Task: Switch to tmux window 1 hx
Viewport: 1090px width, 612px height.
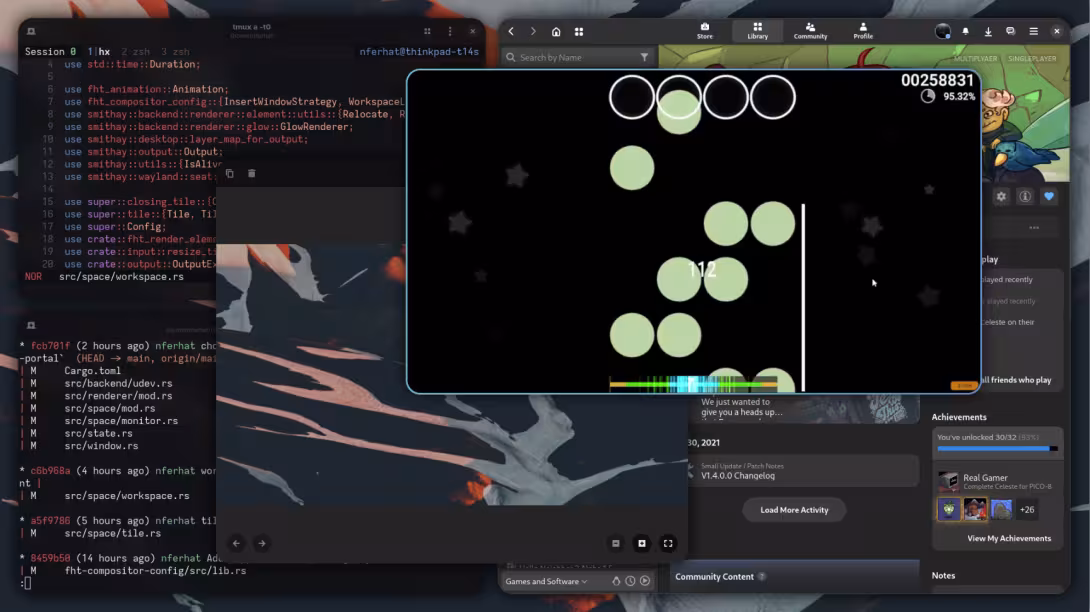Action: (x=99, y=51)
